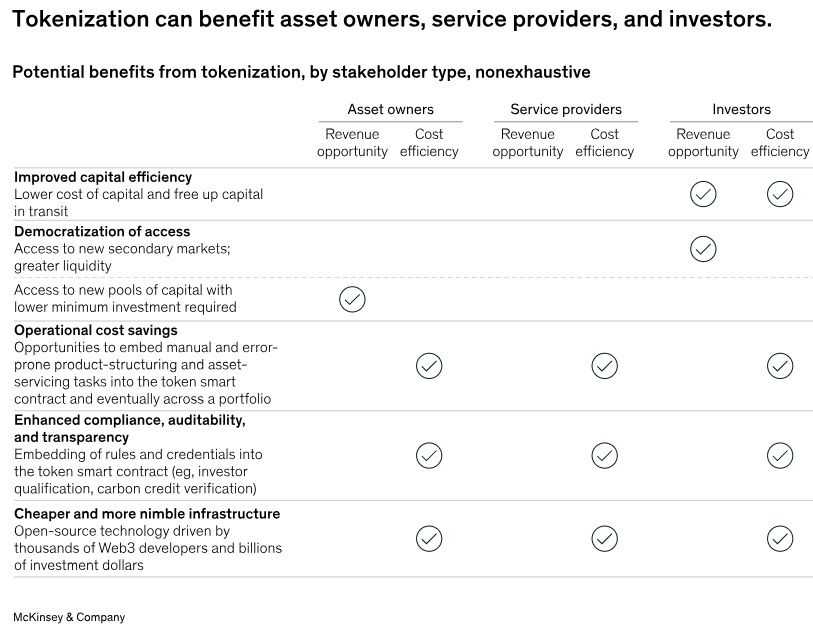Click Enhanced compliance Service providers checkmark
Viewport: 813px width, 628px height.
pyautogui.click(x=604, y=456)
